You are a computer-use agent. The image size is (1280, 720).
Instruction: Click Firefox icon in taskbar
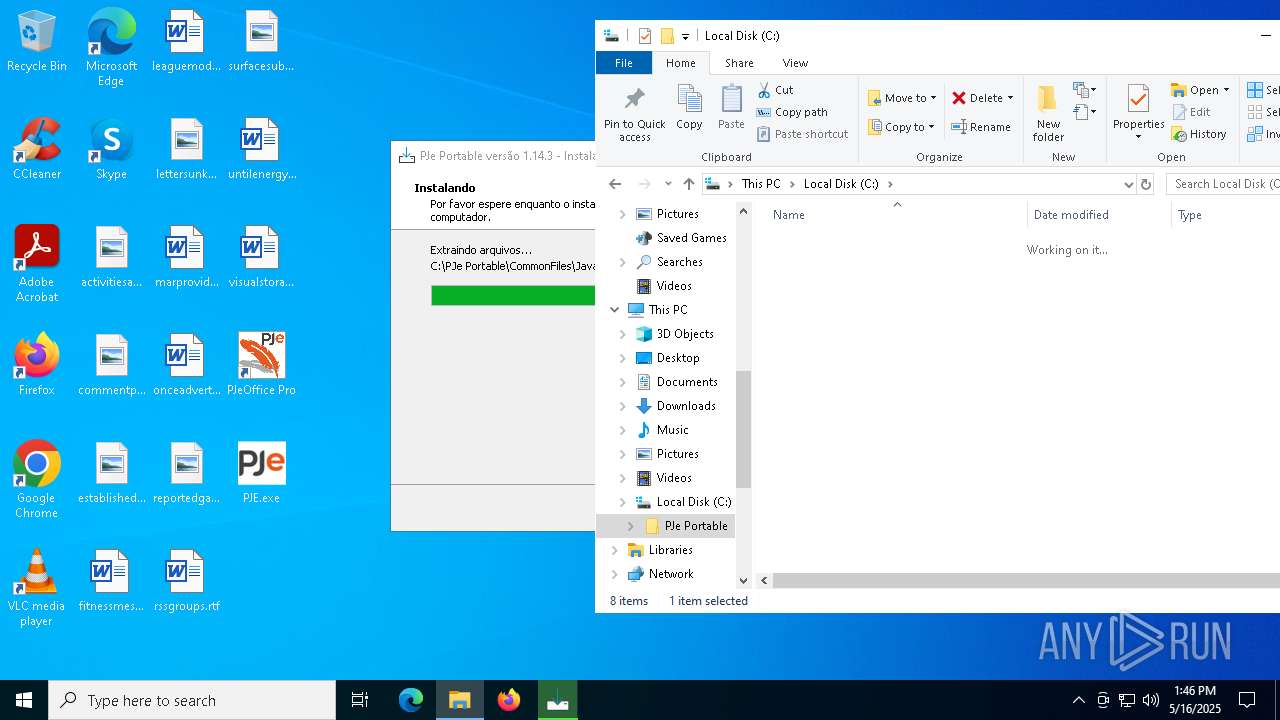(509, 700)
